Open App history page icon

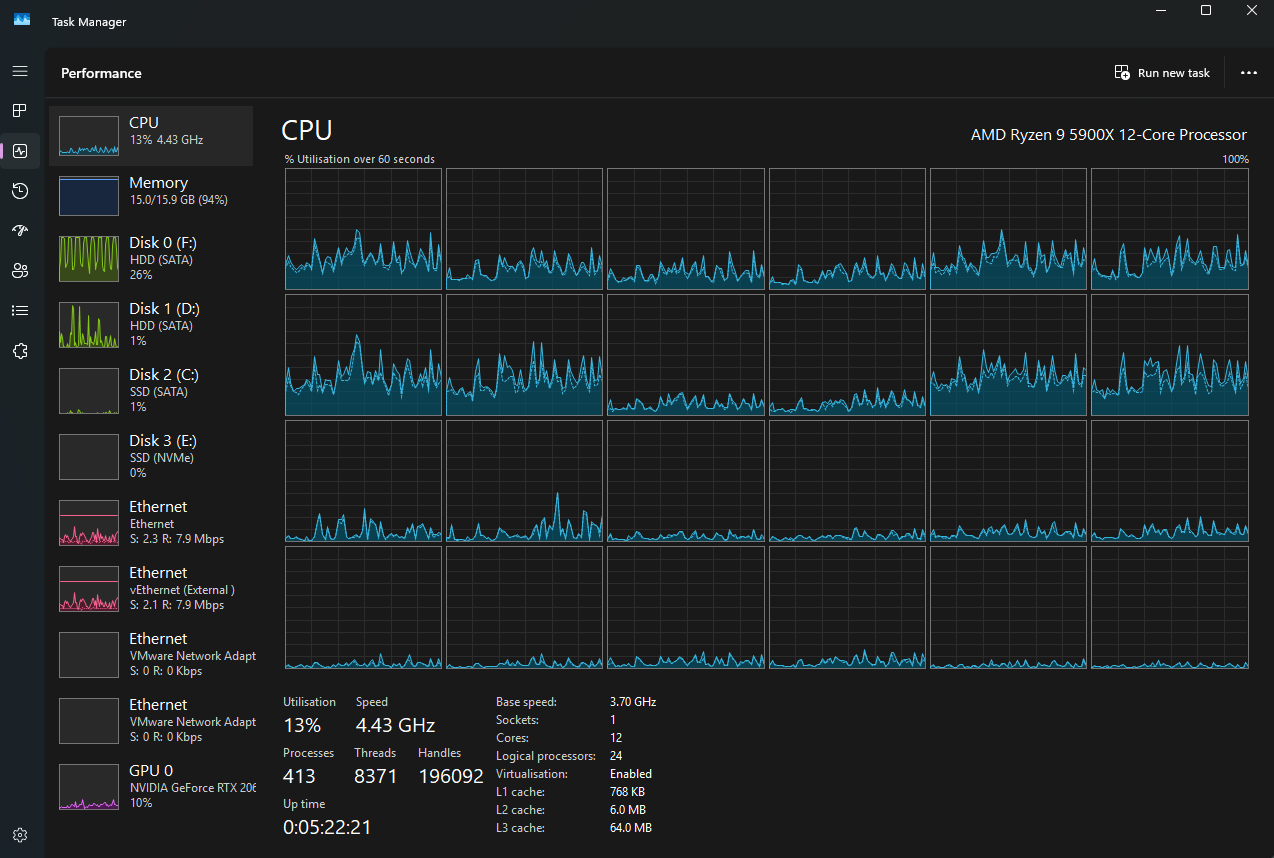[20, 191]
